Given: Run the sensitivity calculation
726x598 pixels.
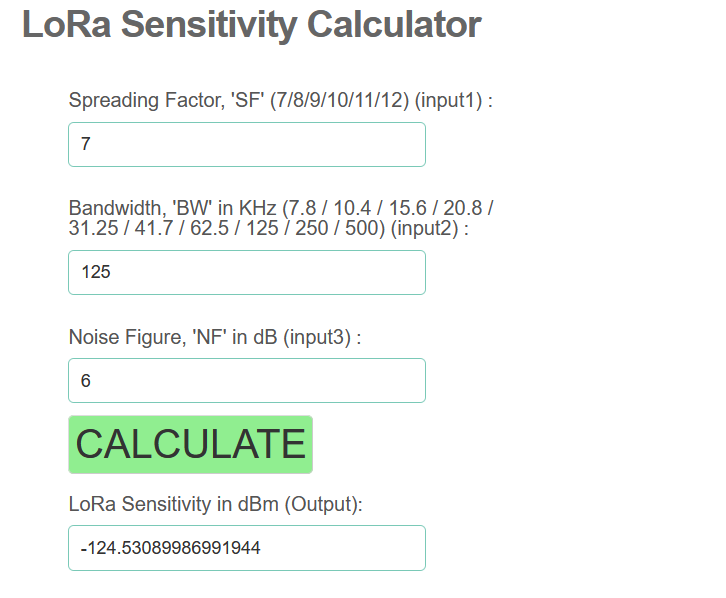Looking at the screenshot, I should [190, 444].
